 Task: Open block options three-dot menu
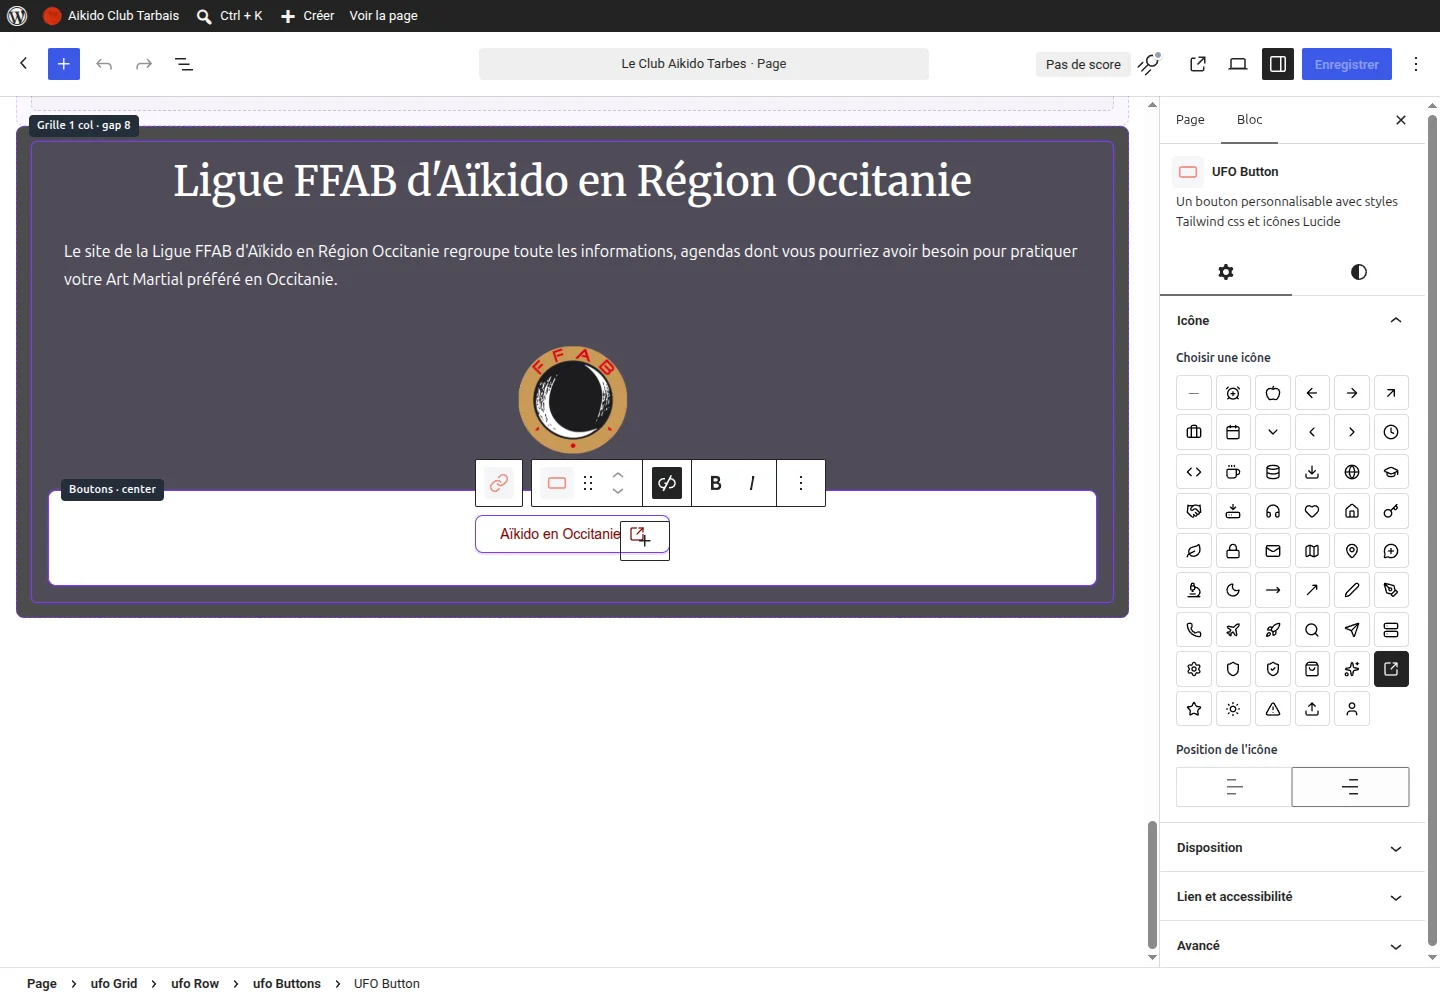pyautogui.click(x=801, y=483)
